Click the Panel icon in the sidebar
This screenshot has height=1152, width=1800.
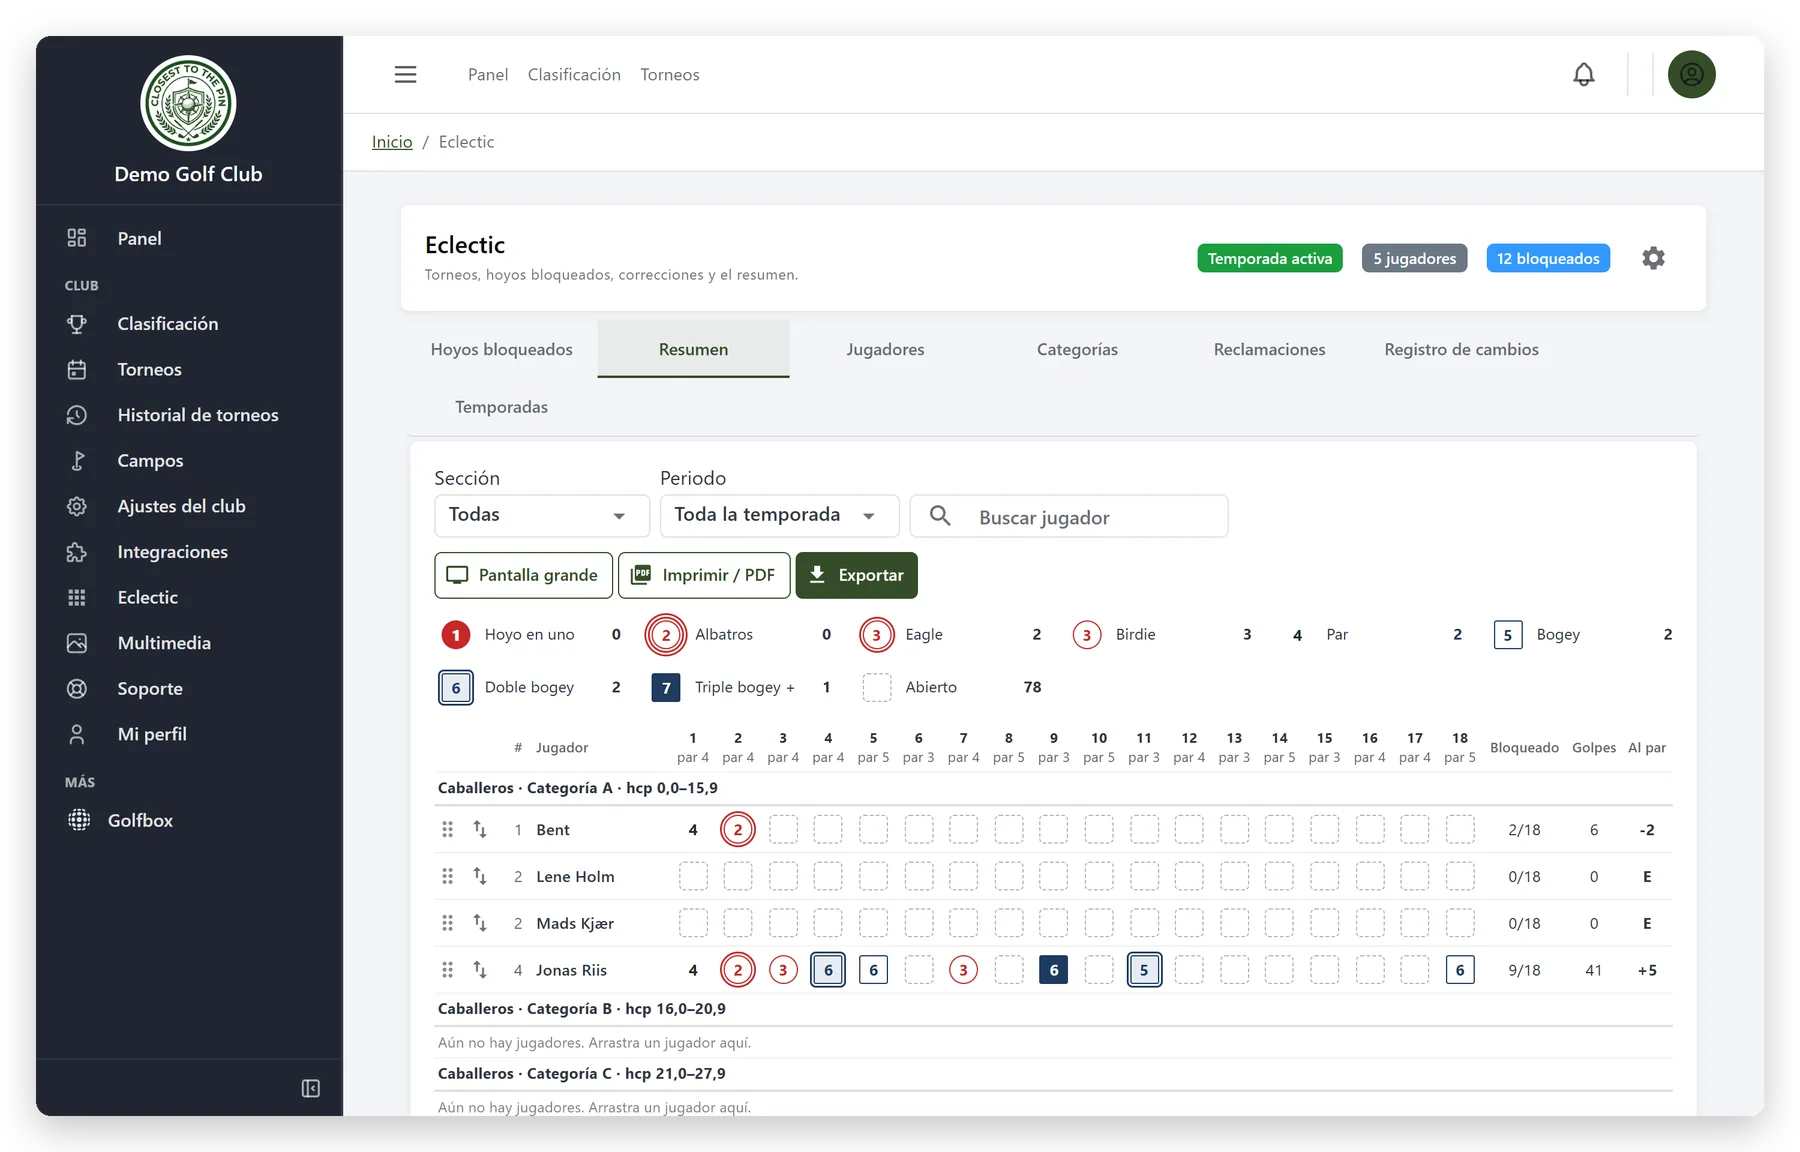pos(77,238)
